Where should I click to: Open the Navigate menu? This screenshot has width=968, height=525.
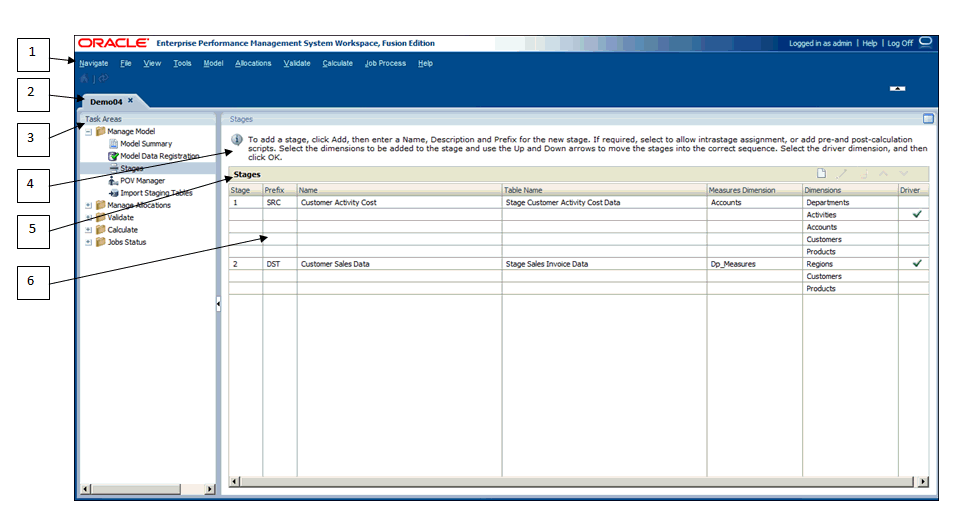point(94,63)
